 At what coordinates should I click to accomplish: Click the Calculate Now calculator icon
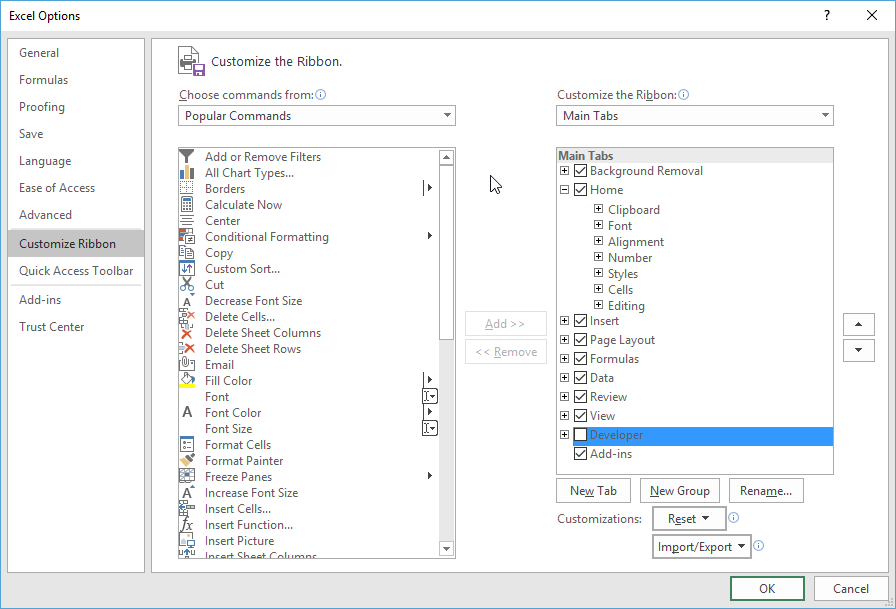click(186, 205)
